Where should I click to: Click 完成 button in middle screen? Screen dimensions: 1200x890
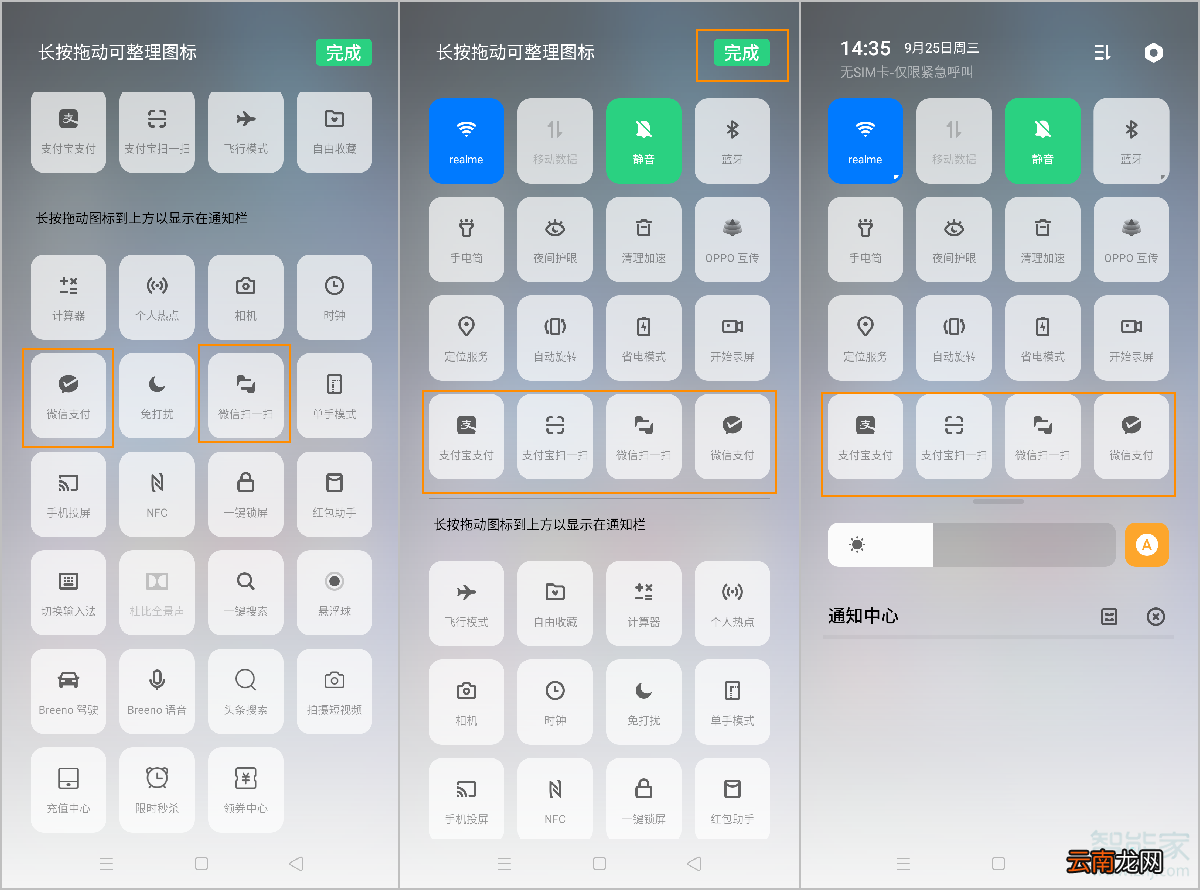coord(742,53)
